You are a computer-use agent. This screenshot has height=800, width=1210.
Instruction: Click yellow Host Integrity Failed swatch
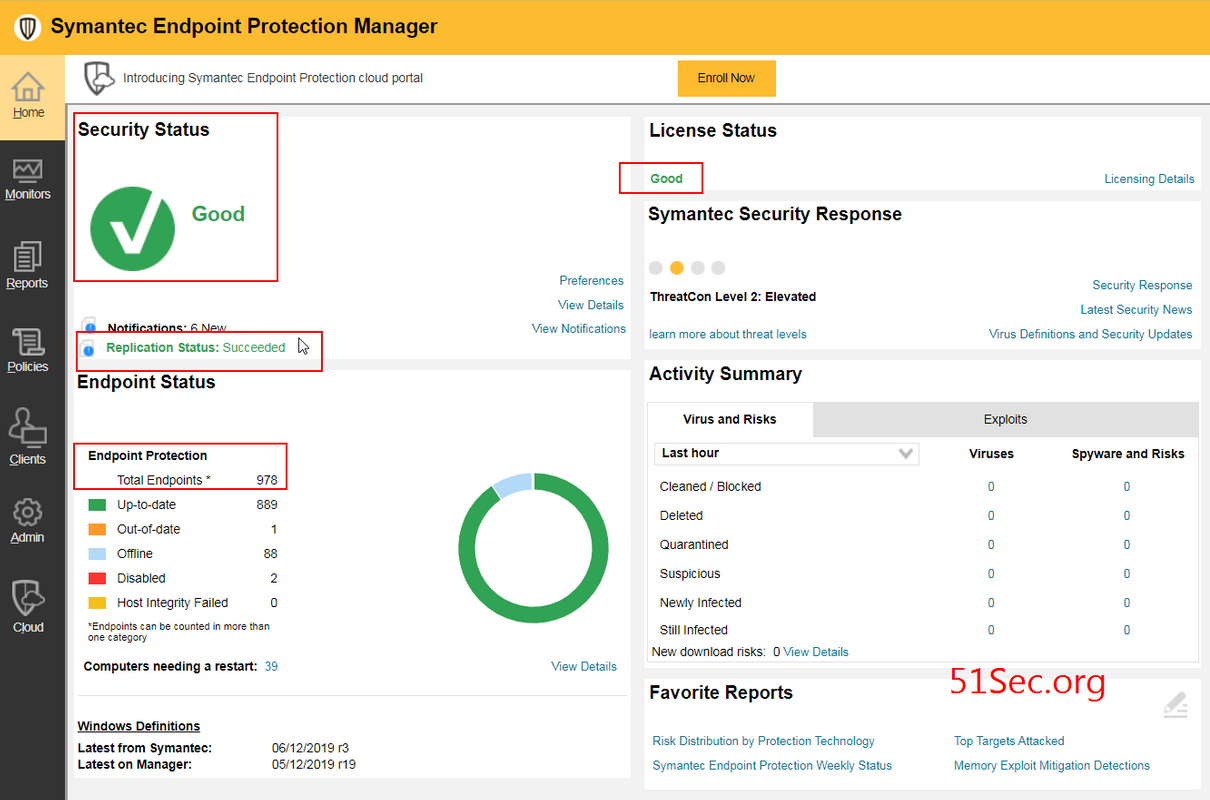[x=97, y=603]
